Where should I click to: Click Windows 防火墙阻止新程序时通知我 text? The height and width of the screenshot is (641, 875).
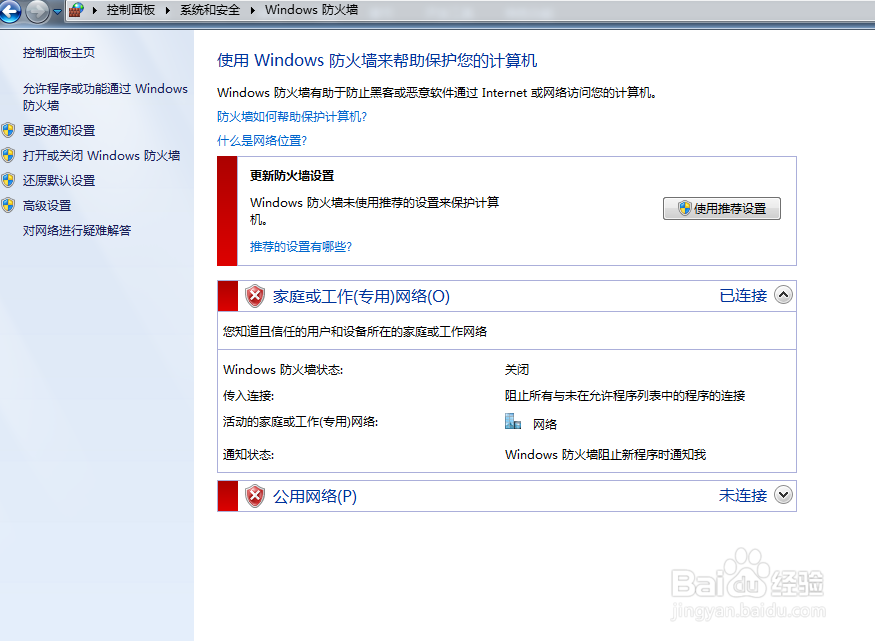point(605,454)
